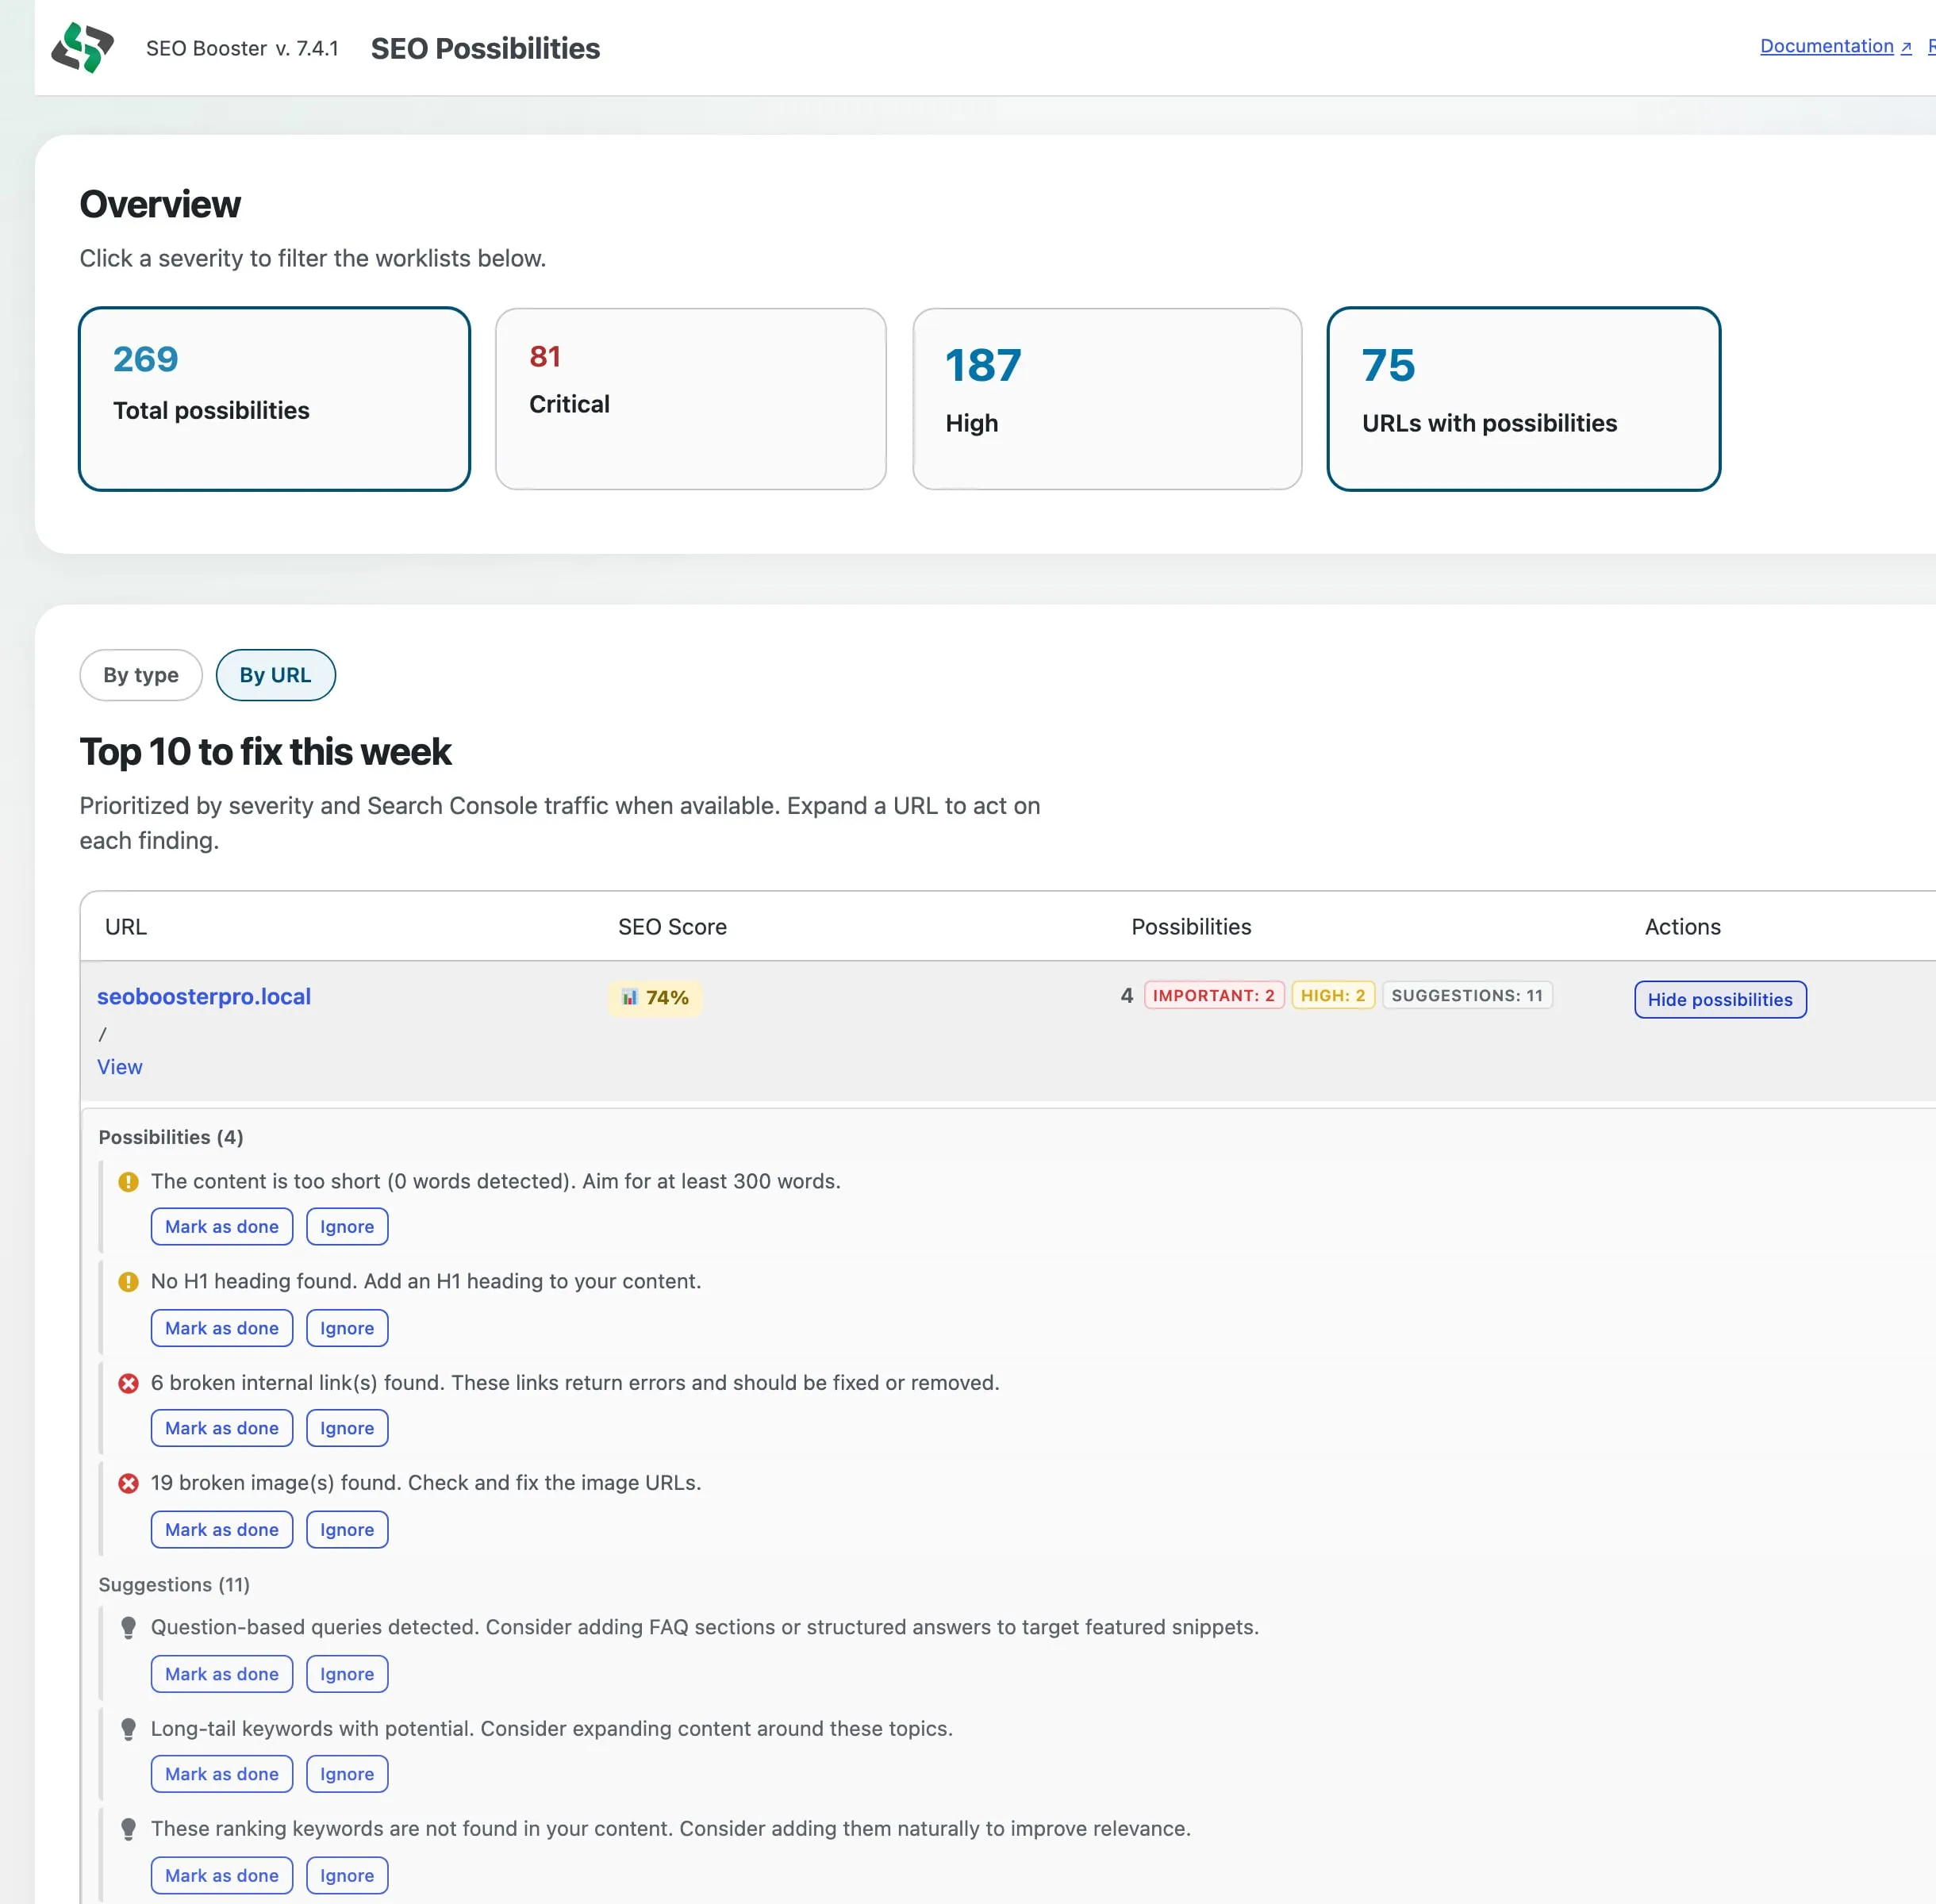Viewport: 1936px width, 1904px height.
Task: Click text "Long-tail keywords with potential"
Action: pos(312,1728)
